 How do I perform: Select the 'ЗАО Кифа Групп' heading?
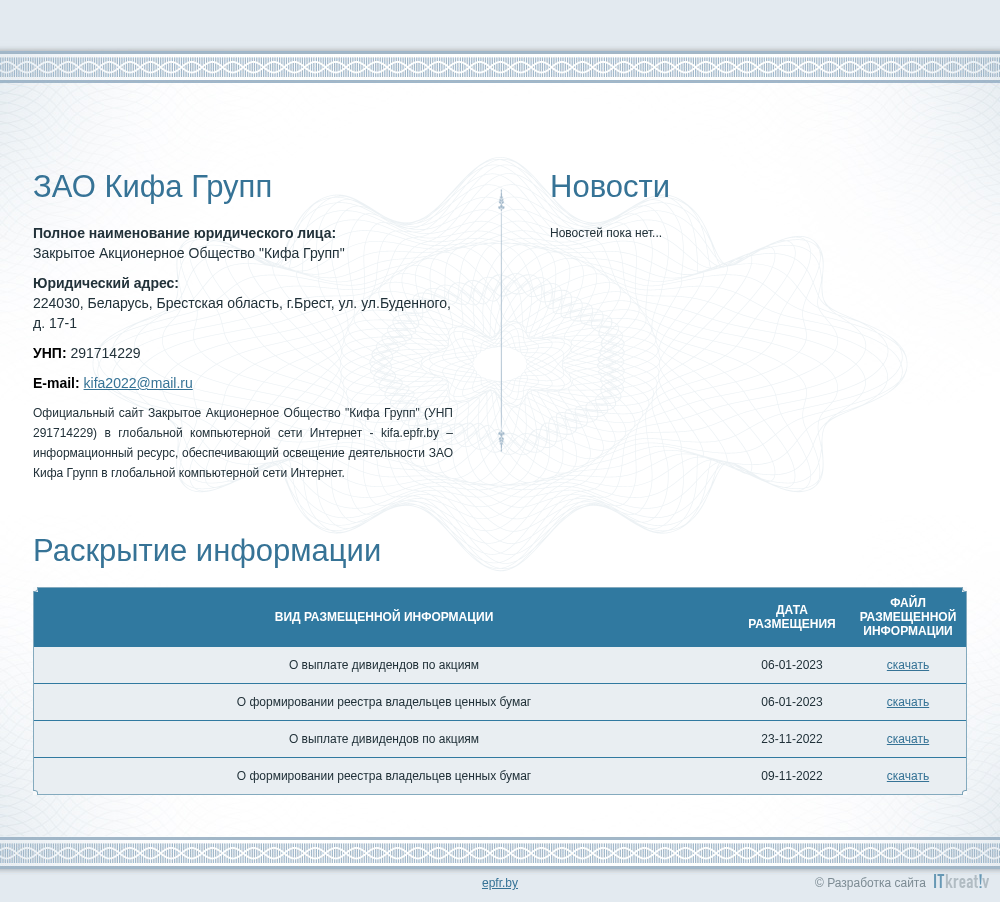[152, 187]
